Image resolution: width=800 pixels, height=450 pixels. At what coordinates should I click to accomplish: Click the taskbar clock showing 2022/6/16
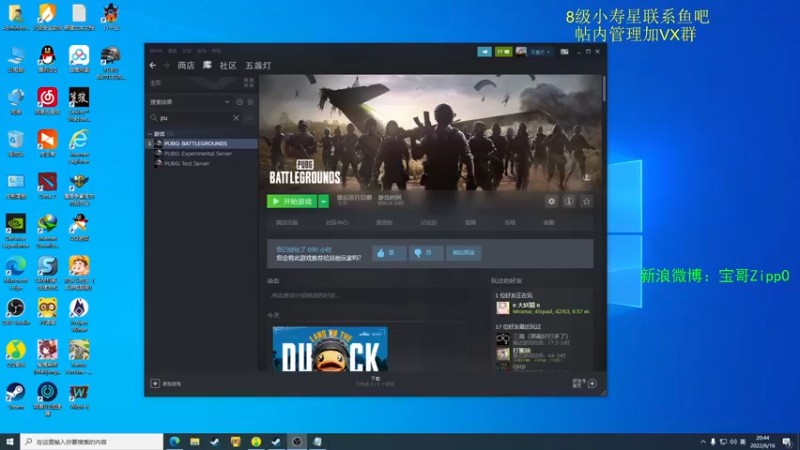pyautogui.click(x=763, y=441)
